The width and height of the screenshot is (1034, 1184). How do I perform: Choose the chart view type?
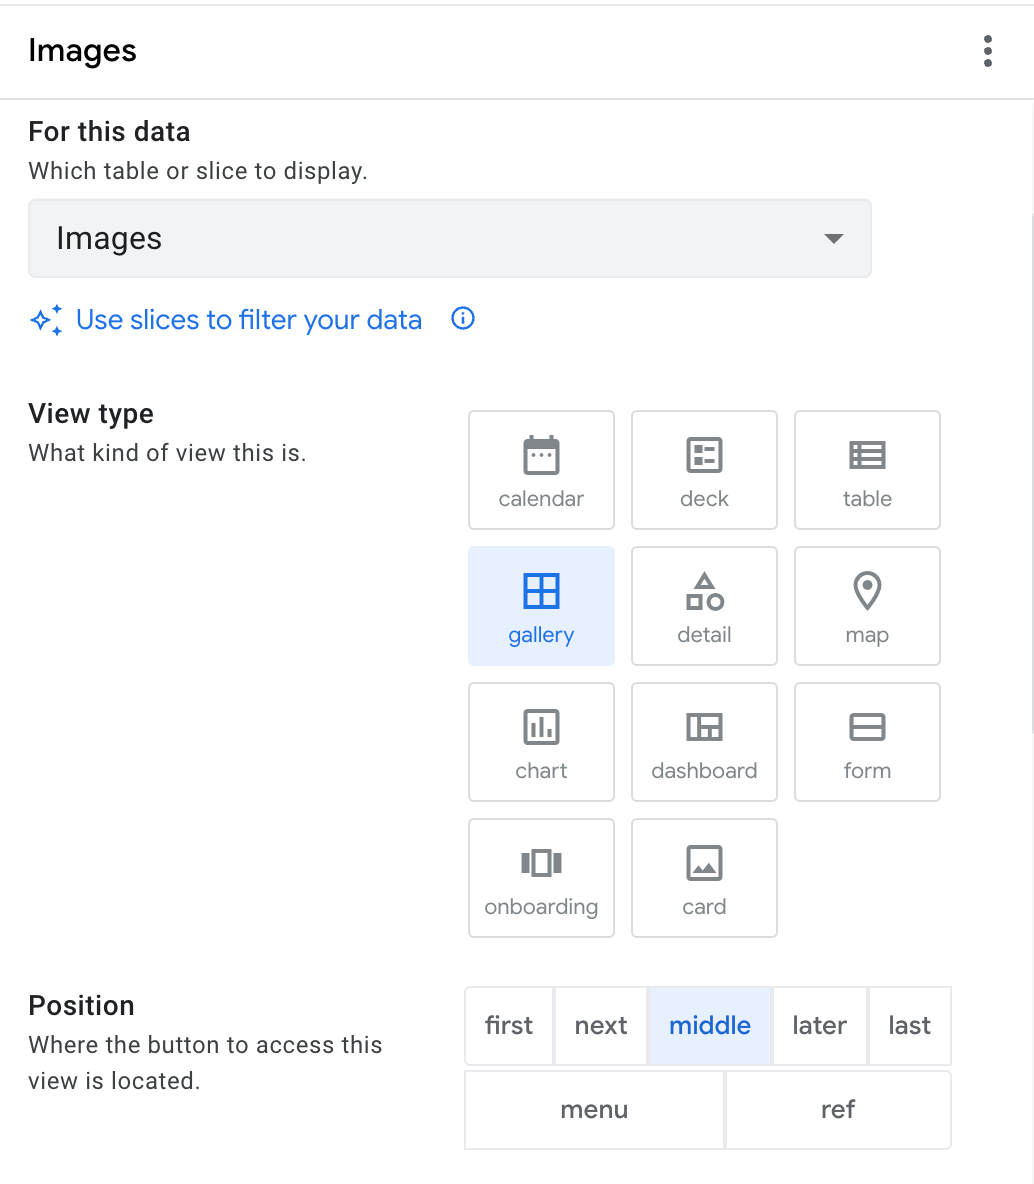click(x=541, y=742)
